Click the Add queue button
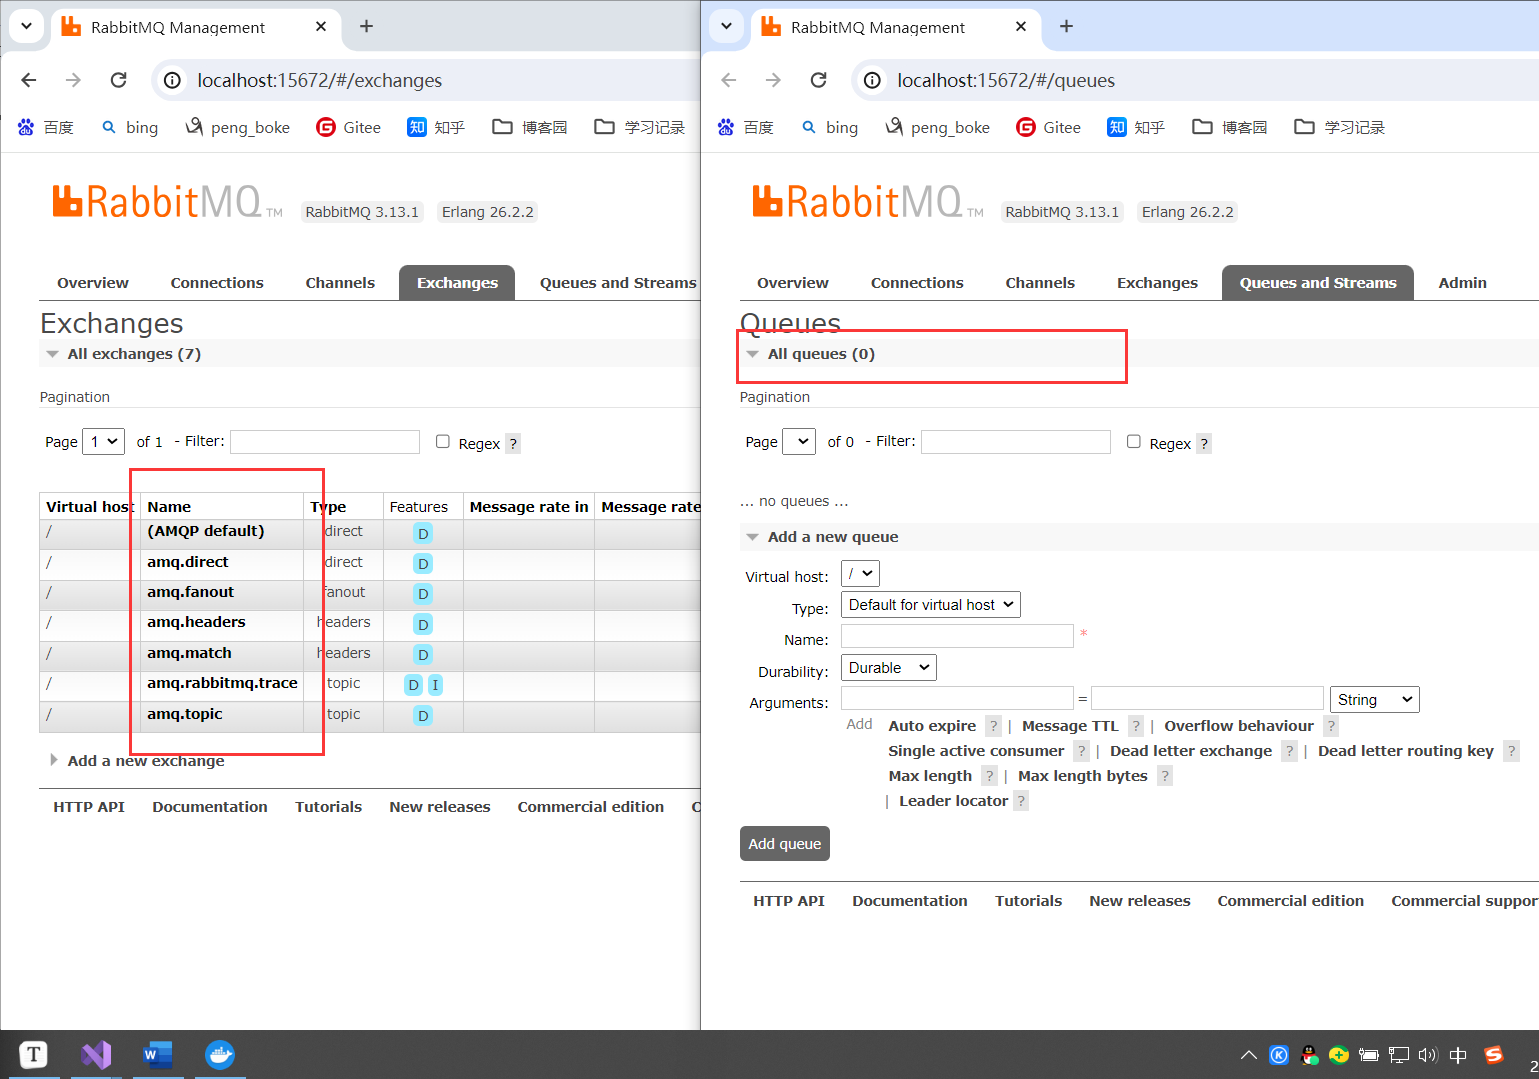The image size is (1539, 1079). (x=785, y=843)
